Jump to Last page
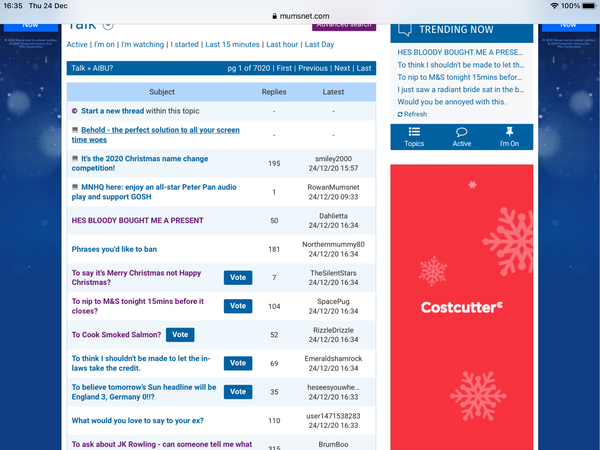The image size is (600, 450). tap(364, 68)
